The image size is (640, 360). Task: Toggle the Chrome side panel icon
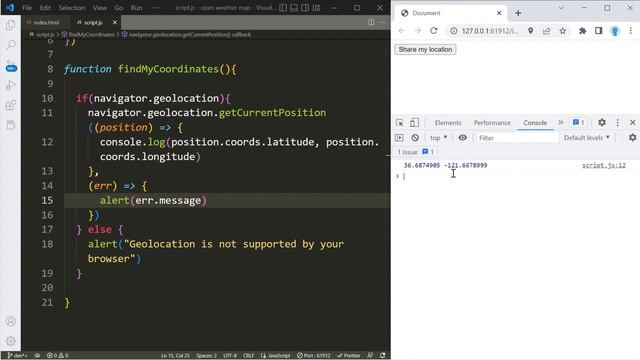pos(598,31)
